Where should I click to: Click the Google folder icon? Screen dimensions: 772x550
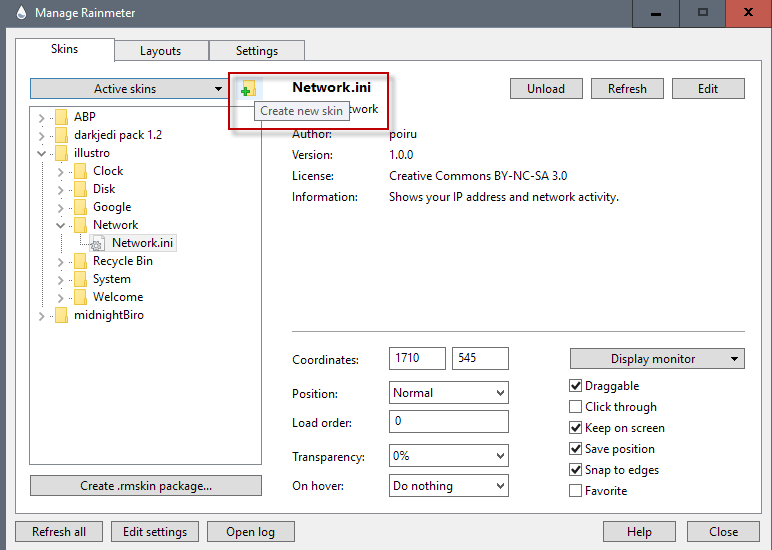(x=80, y=207)
